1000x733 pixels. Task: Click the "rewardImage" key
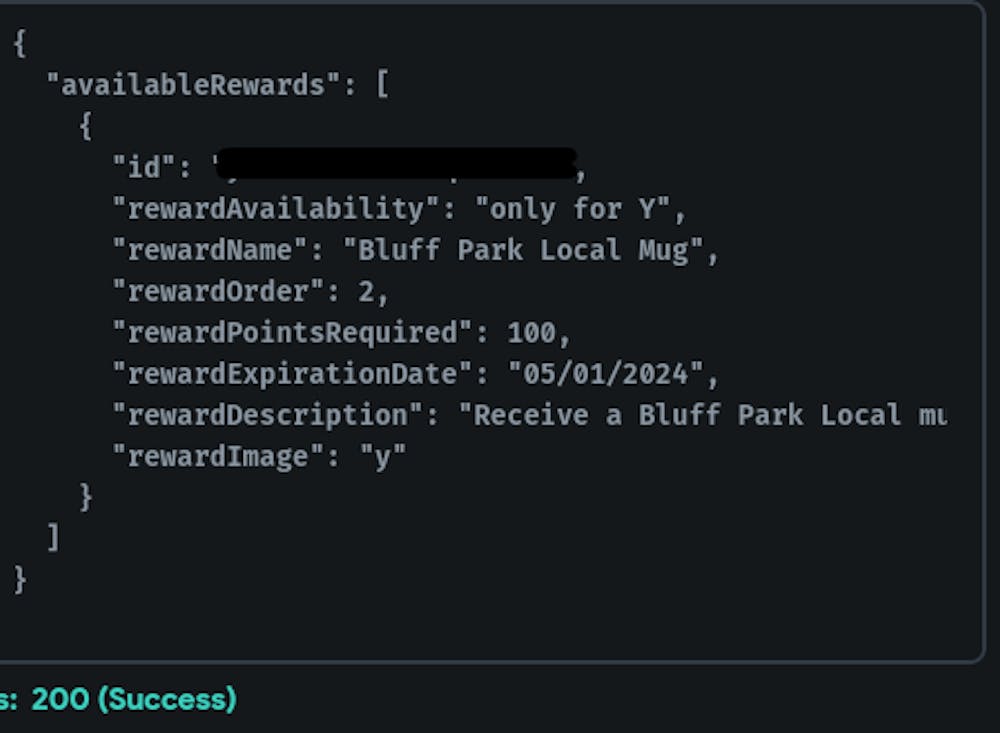tap(218, 457)
